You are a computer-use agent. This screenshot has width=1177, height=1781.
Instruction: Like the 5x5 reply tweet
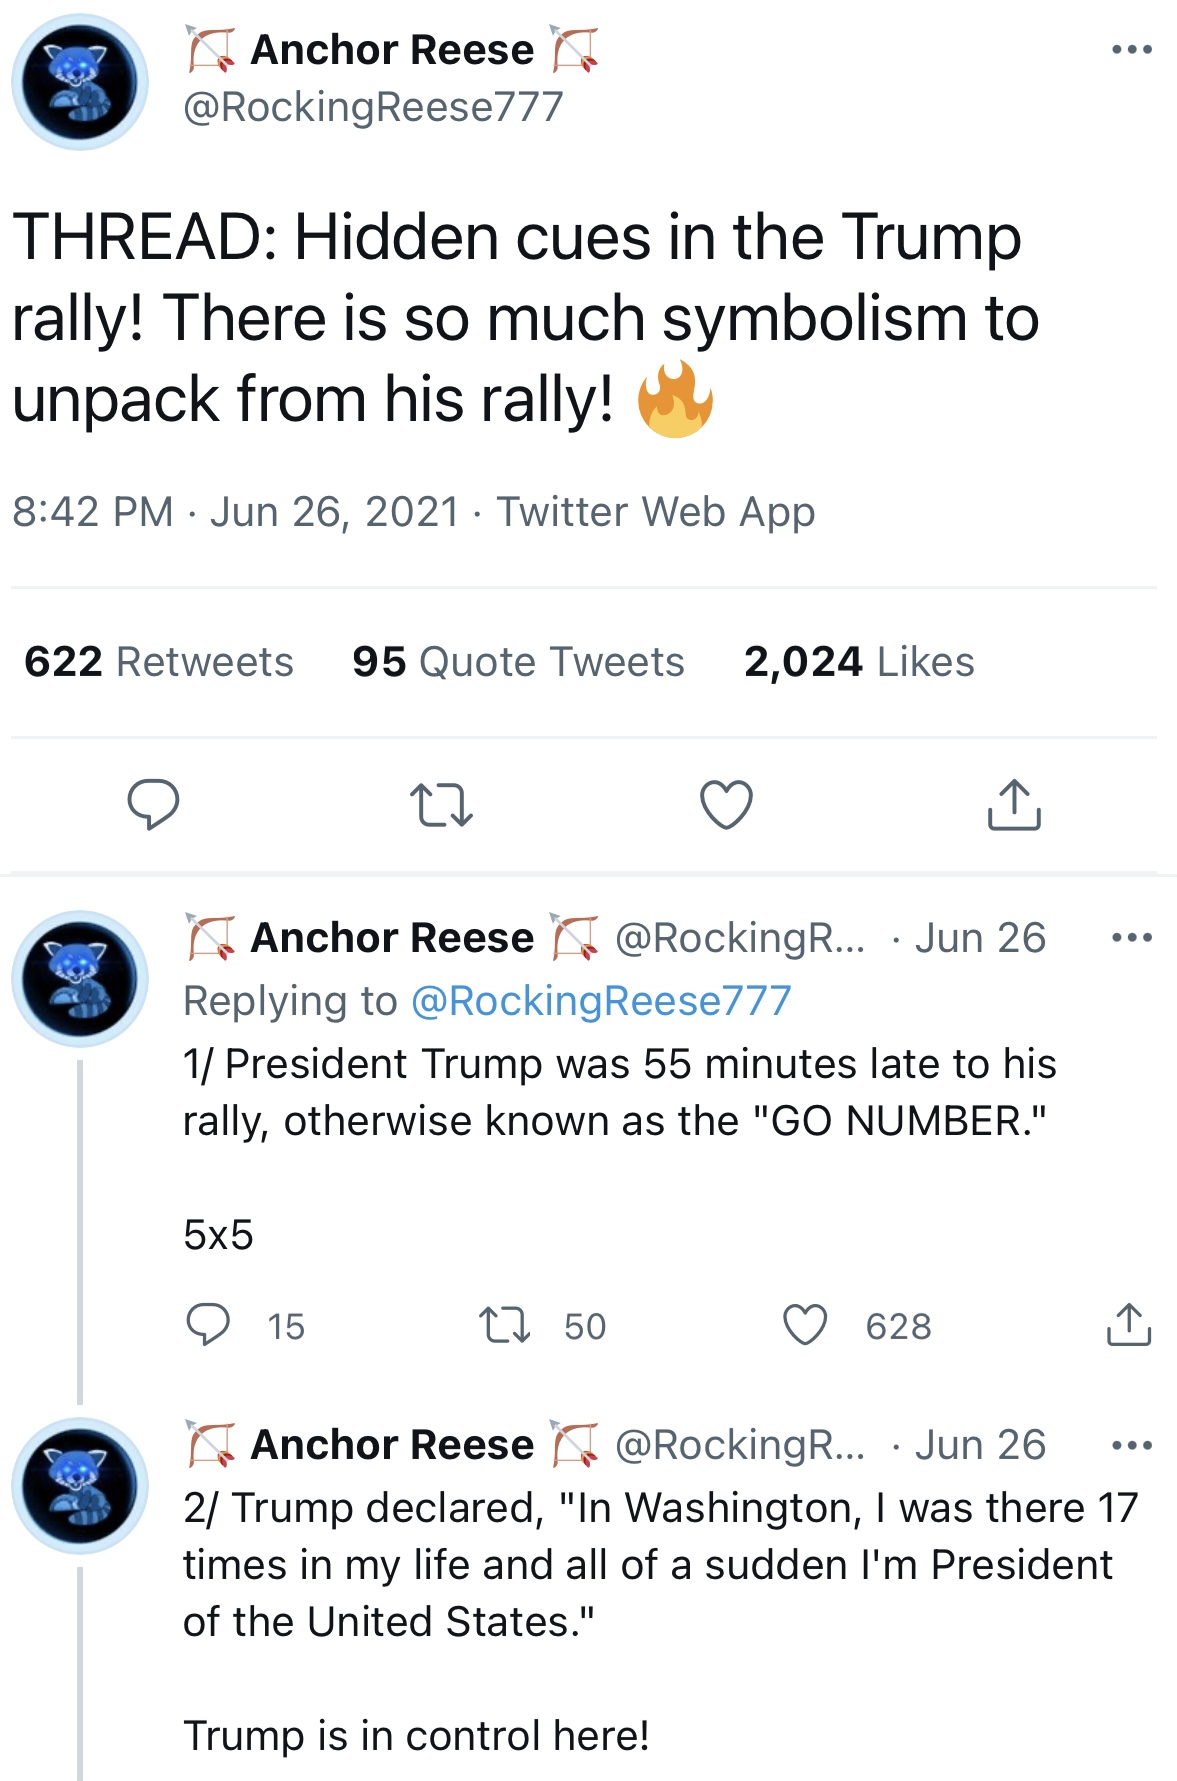[805, 1325]
